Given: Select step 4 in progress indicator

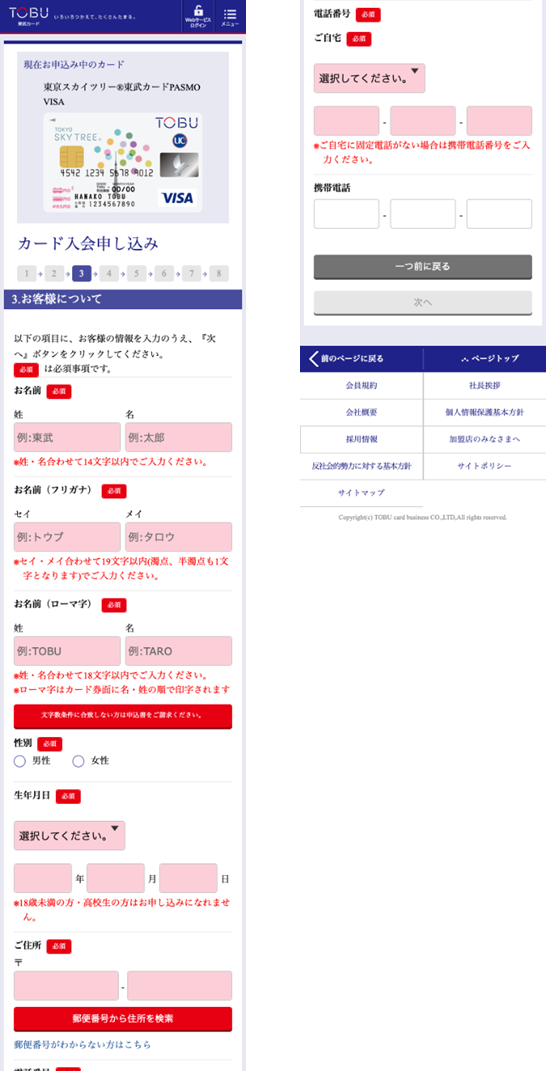Looking at the screenshot, I should click(x=109, y=274).
